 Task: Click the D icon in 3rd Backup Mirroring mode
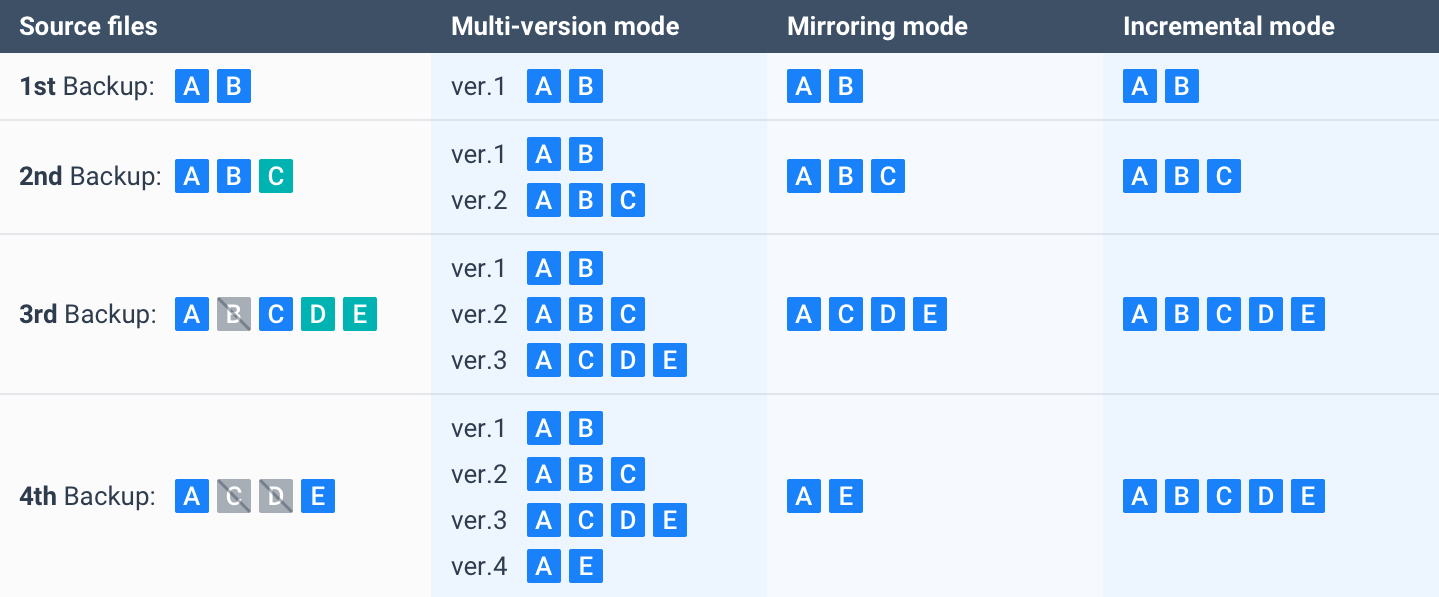(887, 315)
